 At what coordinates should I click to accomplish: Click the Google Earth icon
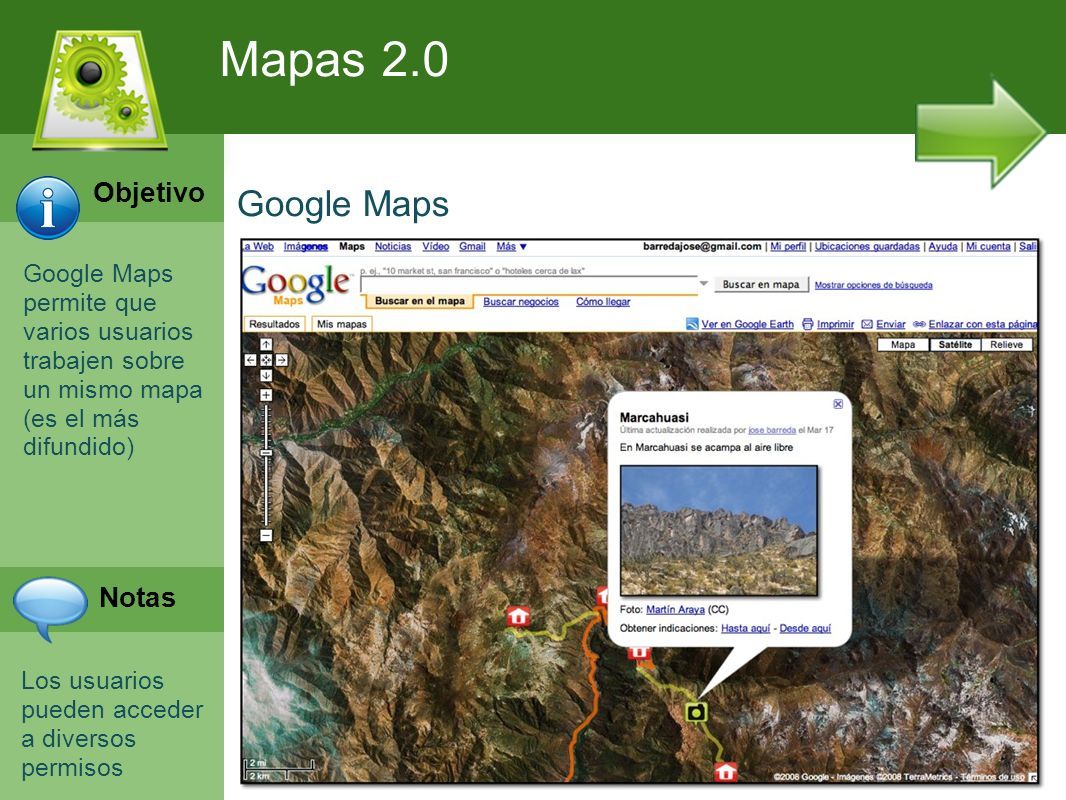pos(692,324)
